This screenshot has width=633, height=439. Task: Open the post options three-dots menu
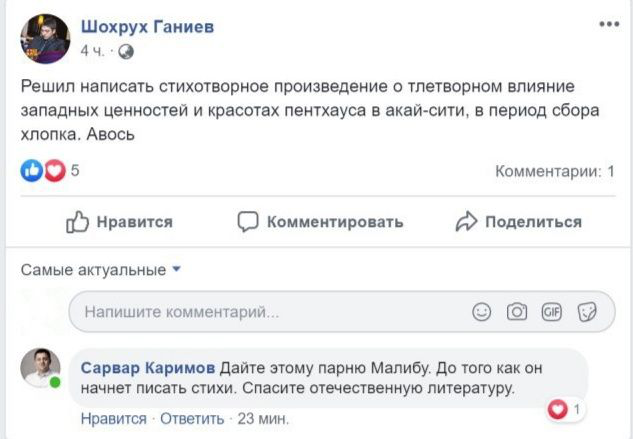coord(609,24)
